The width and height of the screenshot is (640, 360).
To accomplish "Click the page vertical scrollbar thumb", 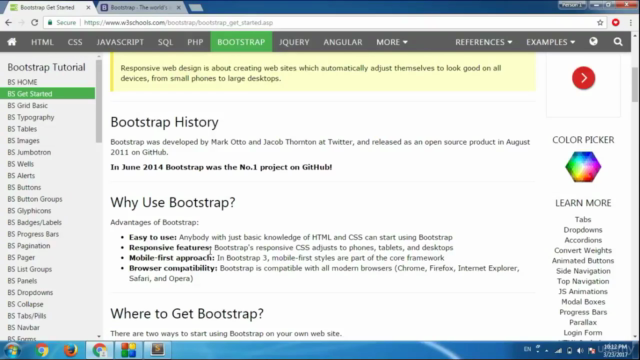I will click(x=635, y=85).
